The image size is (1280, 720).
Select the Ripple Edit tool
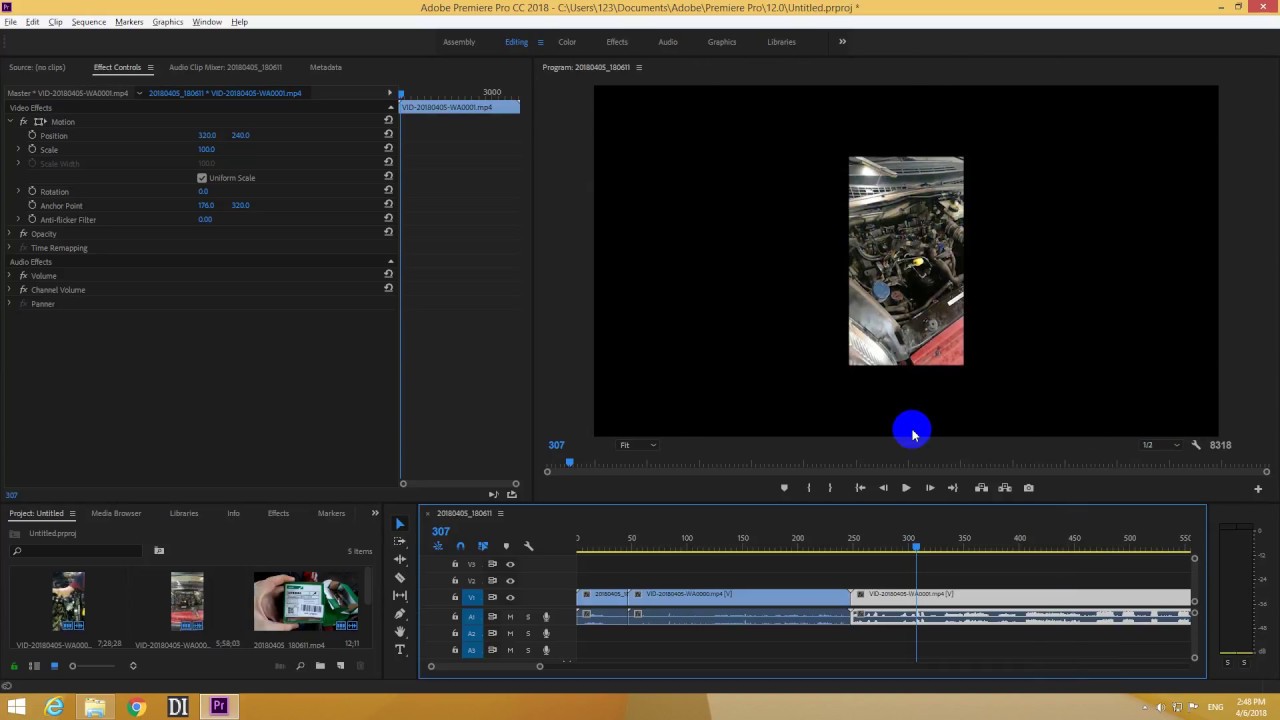(x=400, y=560)
